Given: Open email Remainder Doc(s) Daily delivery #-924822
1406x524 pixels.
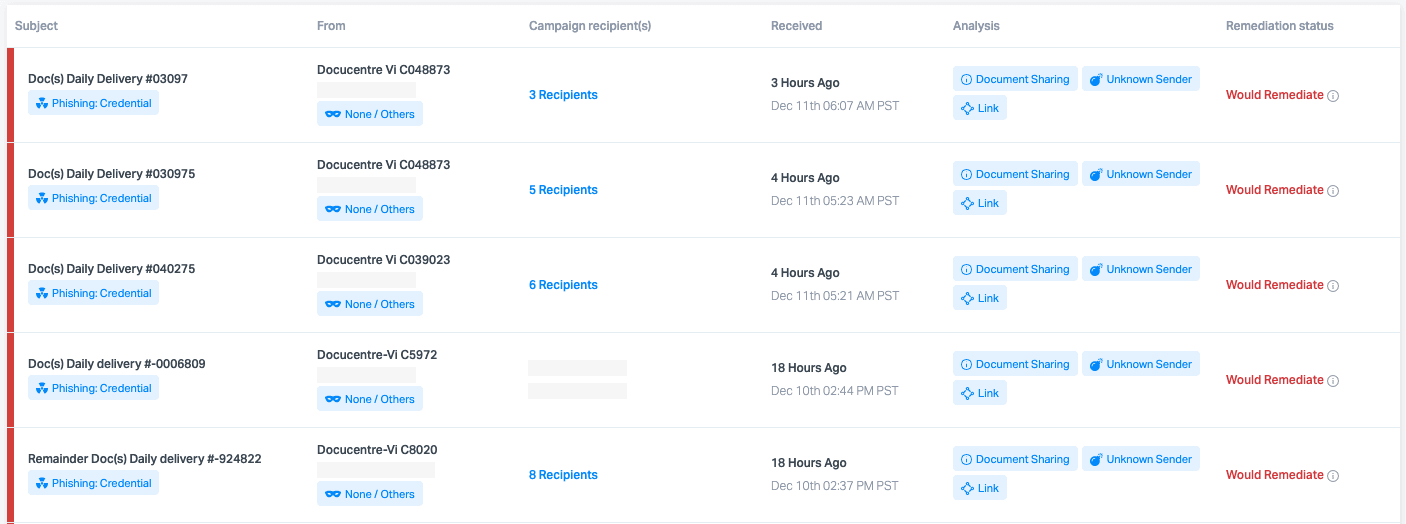Looking at the screenshot, I should tap(145, 459).
